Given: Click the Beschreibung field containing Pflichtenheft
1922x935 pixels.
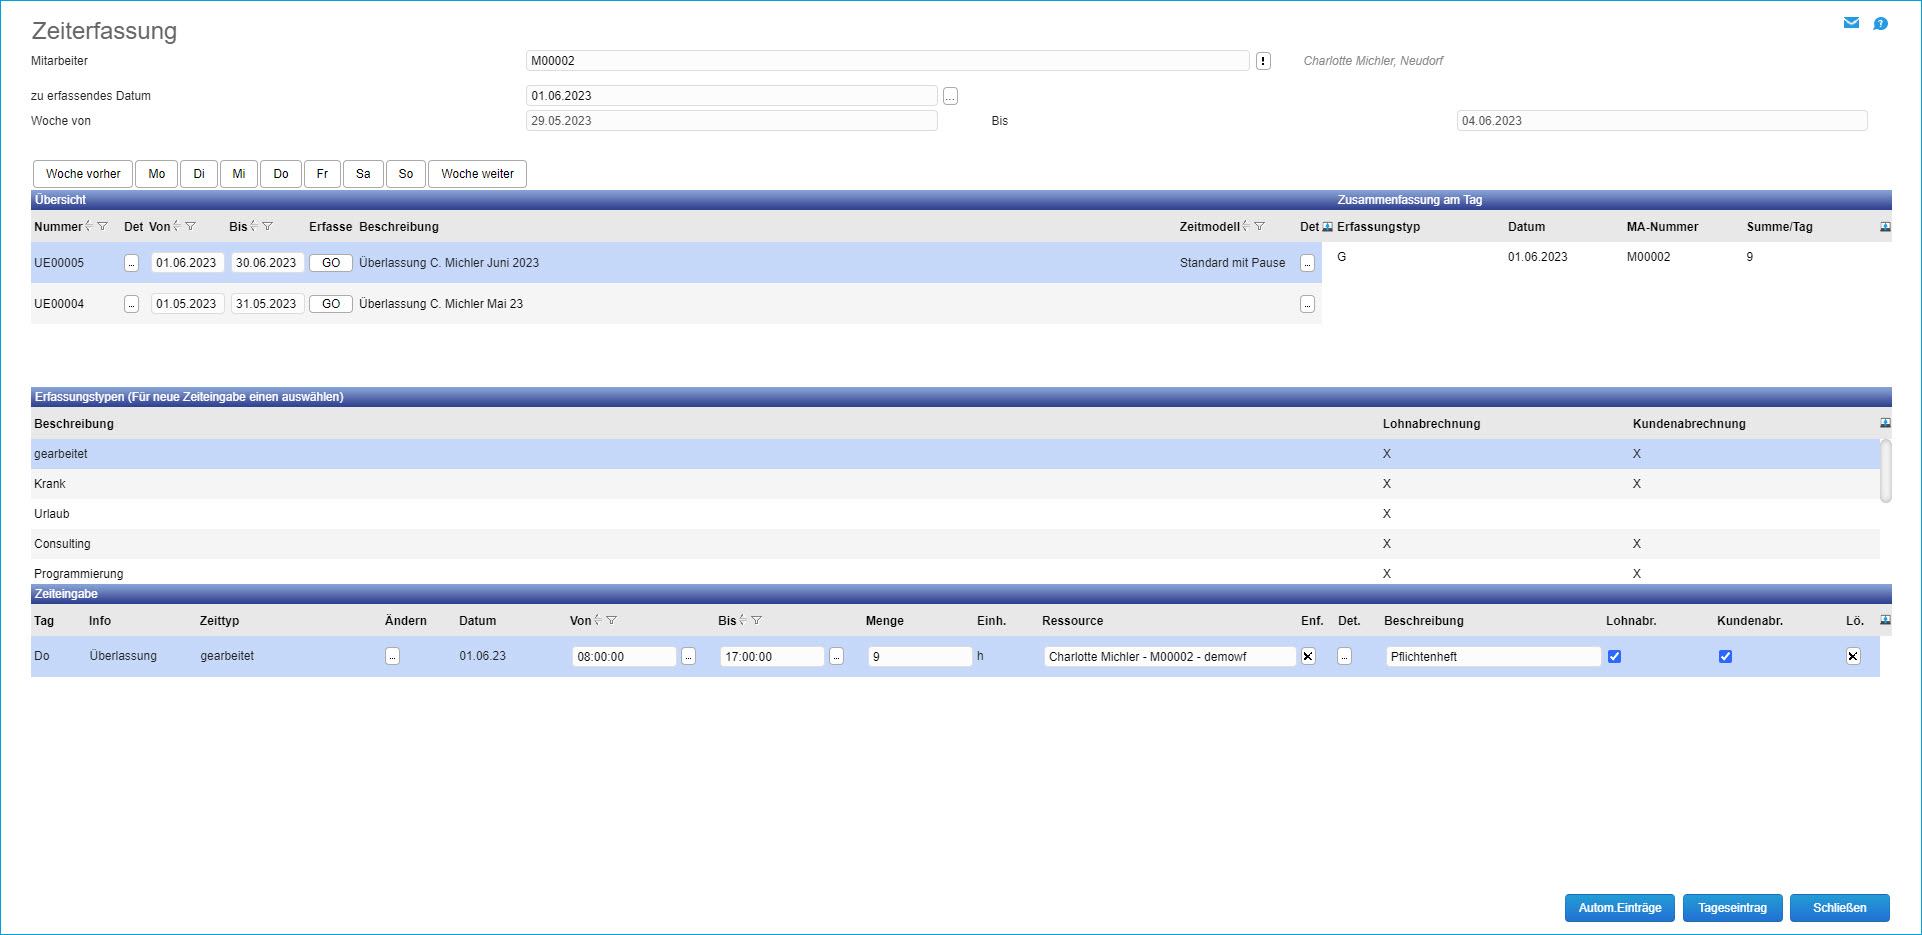Looking at the screenshot, I should pos(1492,657).
